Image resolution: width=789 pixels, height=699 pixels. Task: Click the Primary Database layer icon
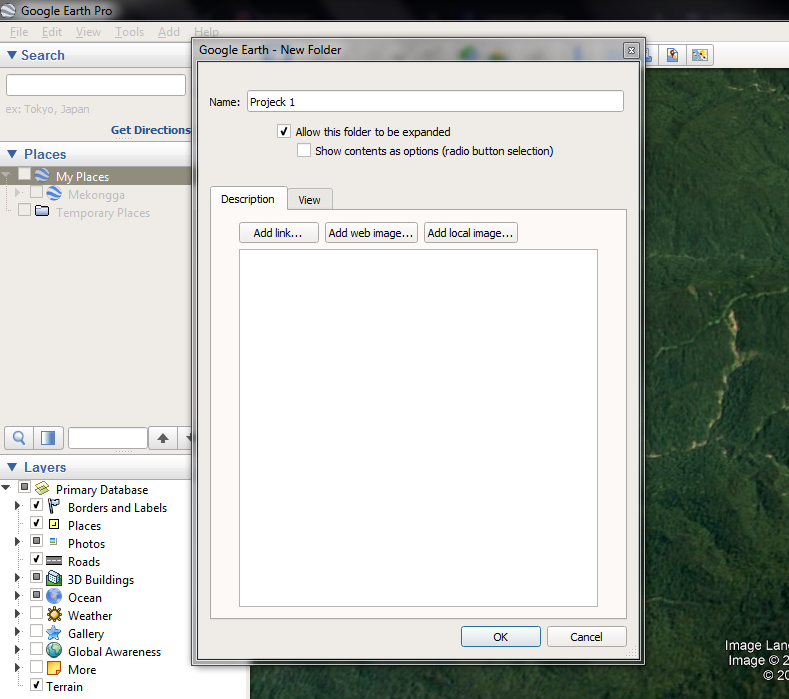[x=42, y=488]
